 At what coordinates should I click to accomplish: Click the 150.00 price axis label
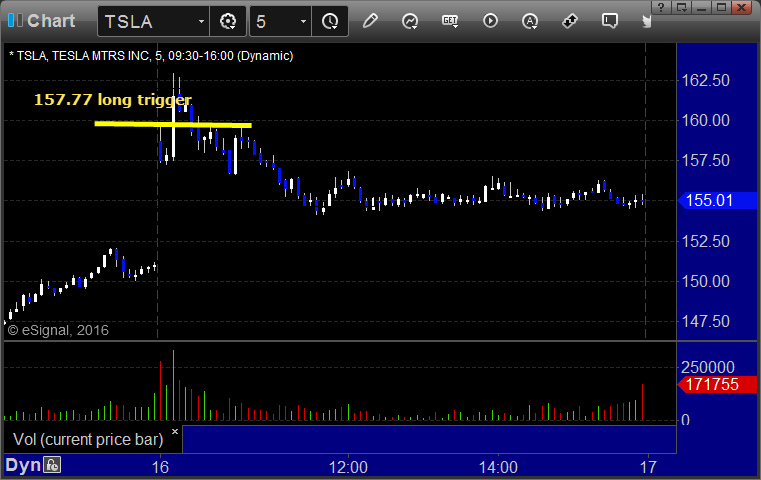coord(705,281)
